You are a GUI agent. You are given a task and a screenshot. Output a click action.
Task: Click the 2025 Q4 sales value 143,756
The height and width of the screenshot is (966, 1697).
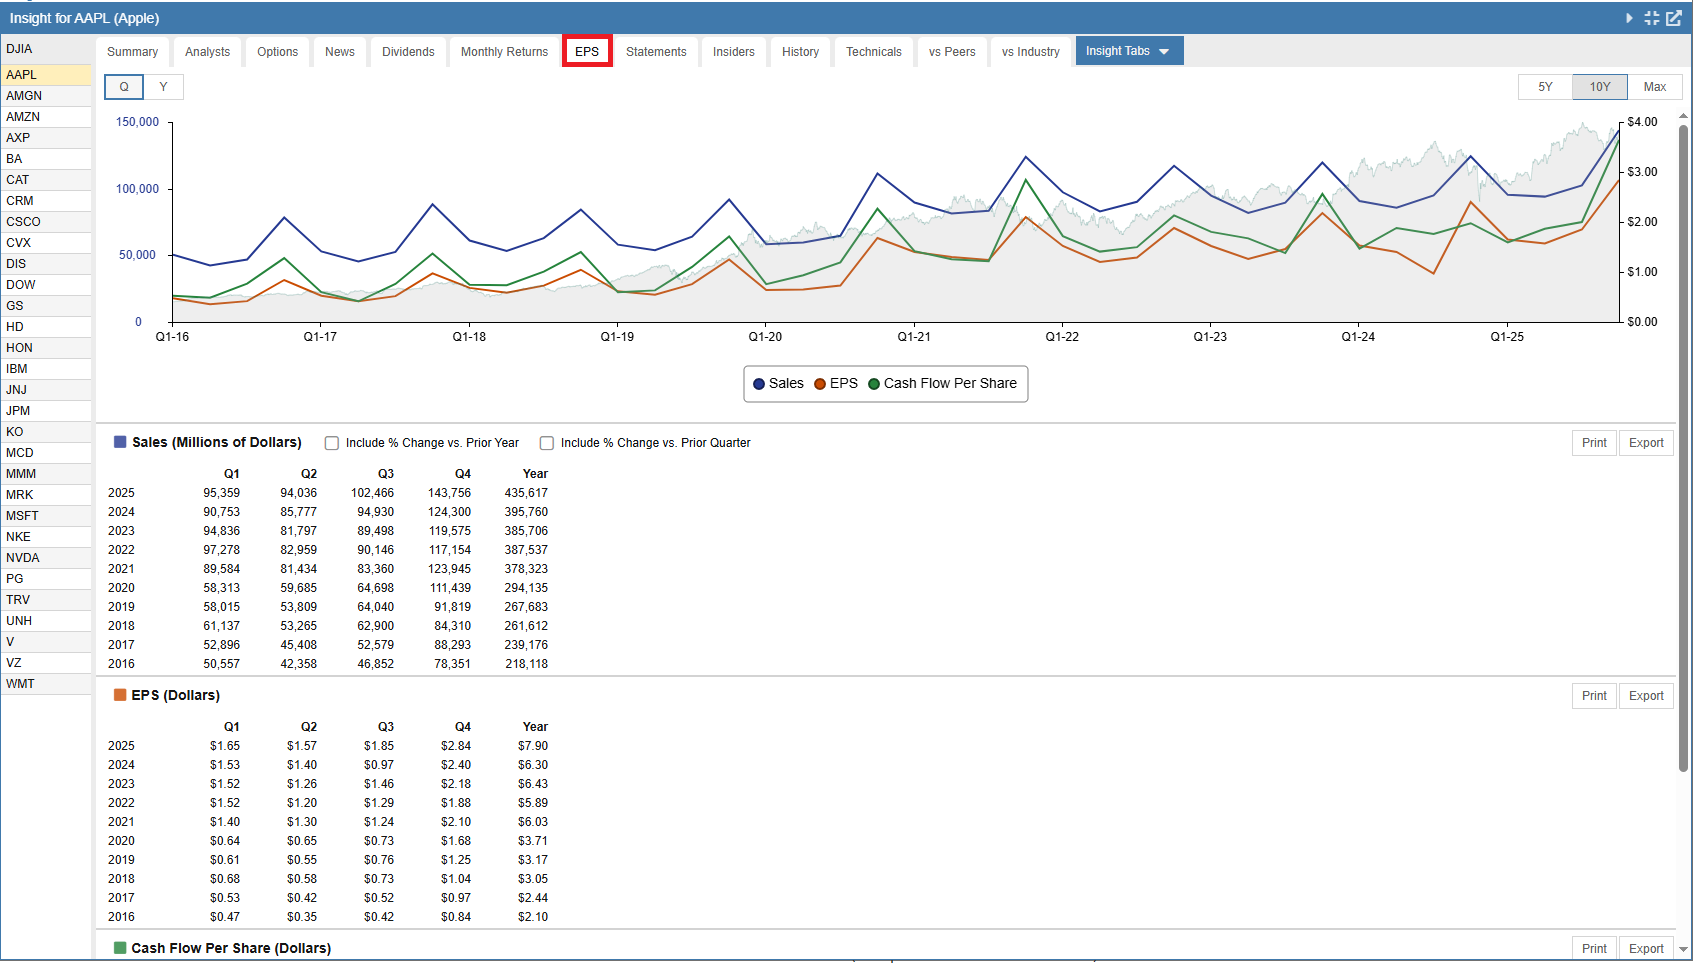pos(449,493)
